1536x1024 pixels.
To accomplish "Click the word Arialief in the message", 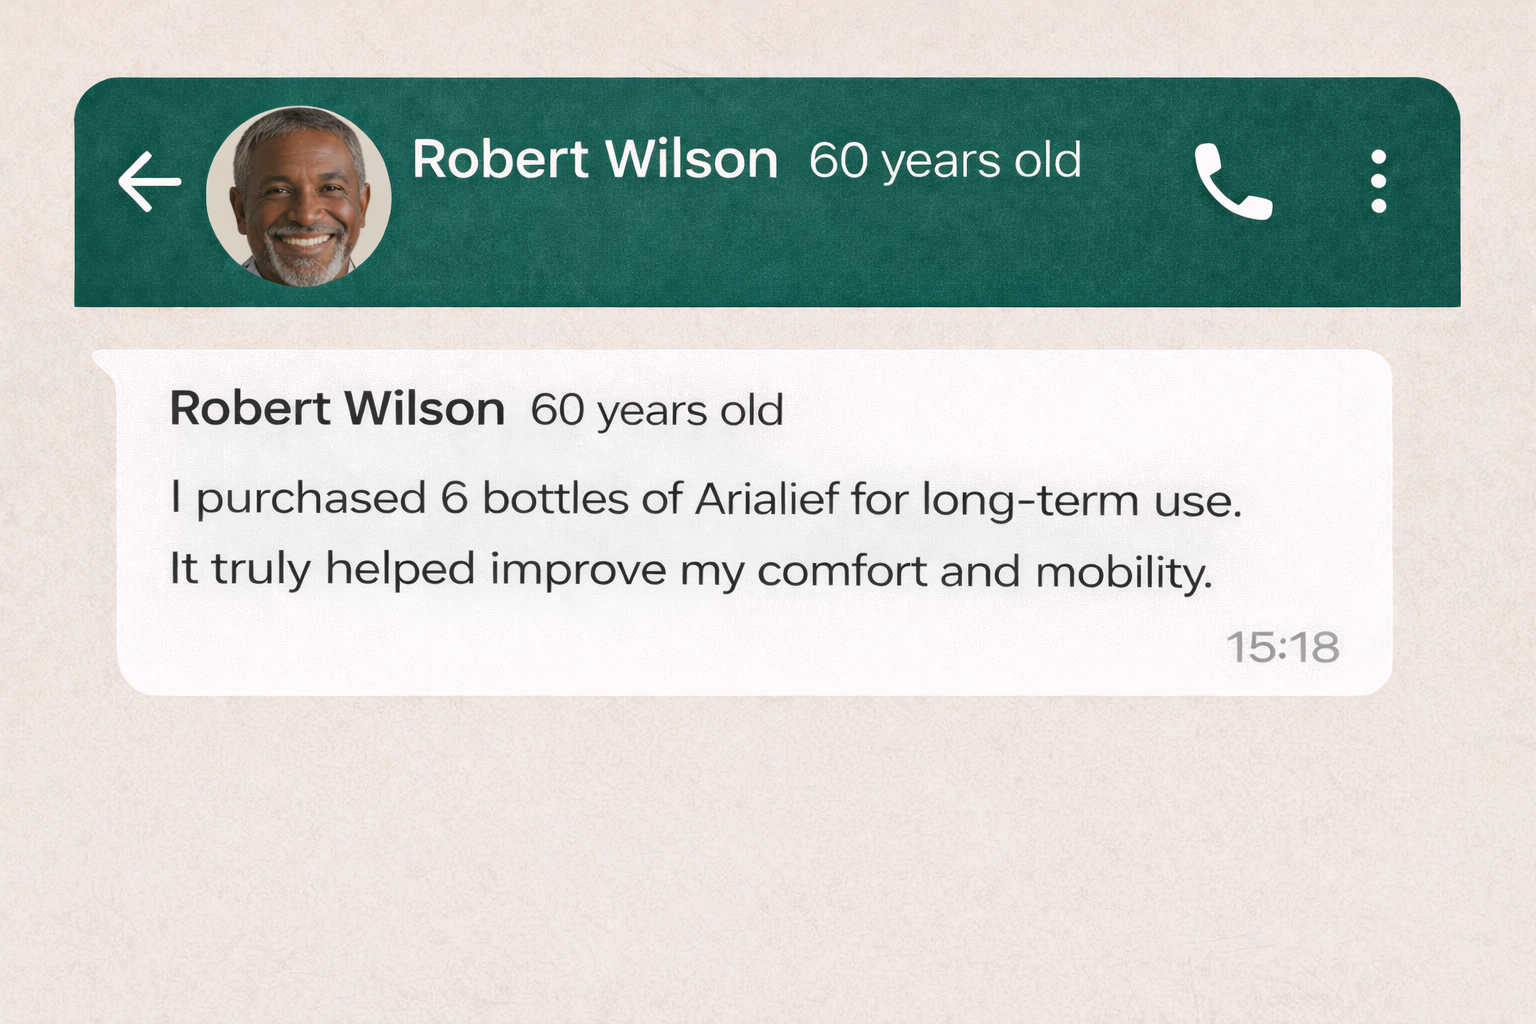I will (x=767, y=499).
